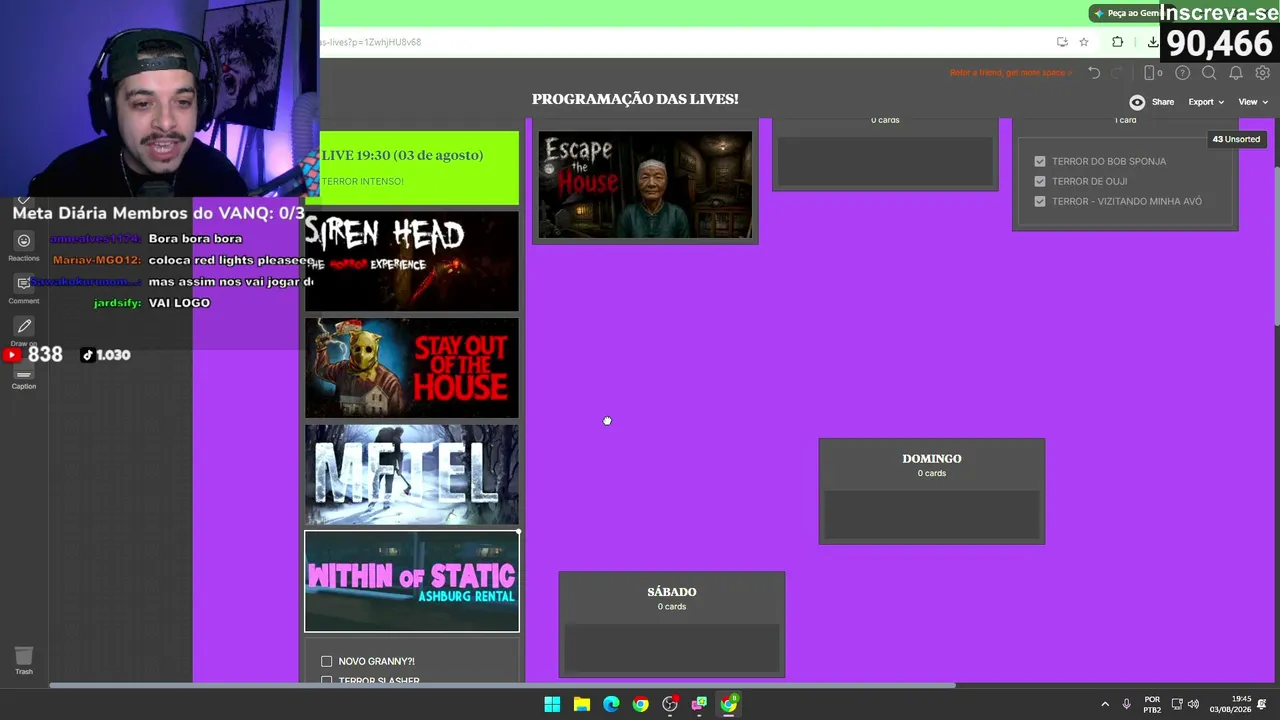
Task: Select the Within of Static image card
Action: pos(412,581)
